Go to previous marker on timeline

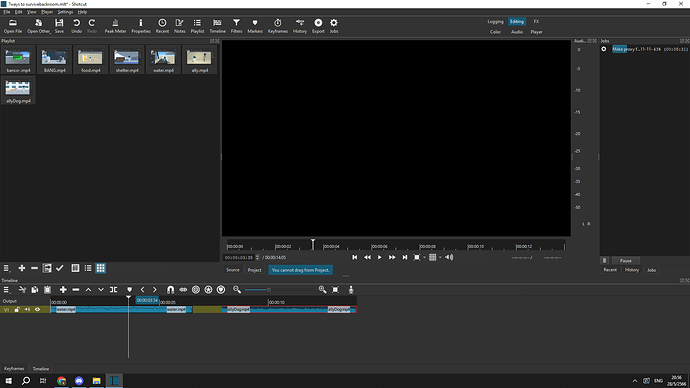(x=142, y=289)
